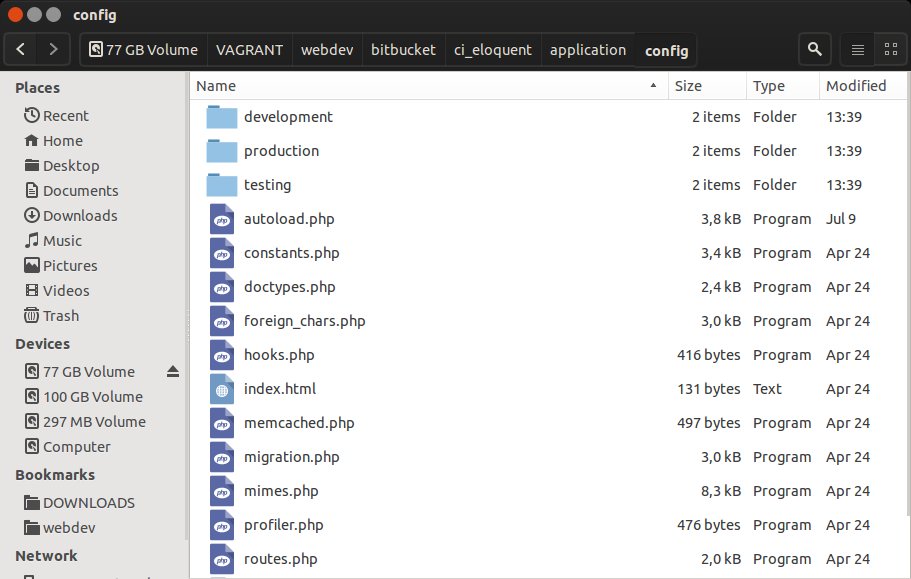Navigate back with the back arrow
The image size is (911, 579).
click(20, 48)
